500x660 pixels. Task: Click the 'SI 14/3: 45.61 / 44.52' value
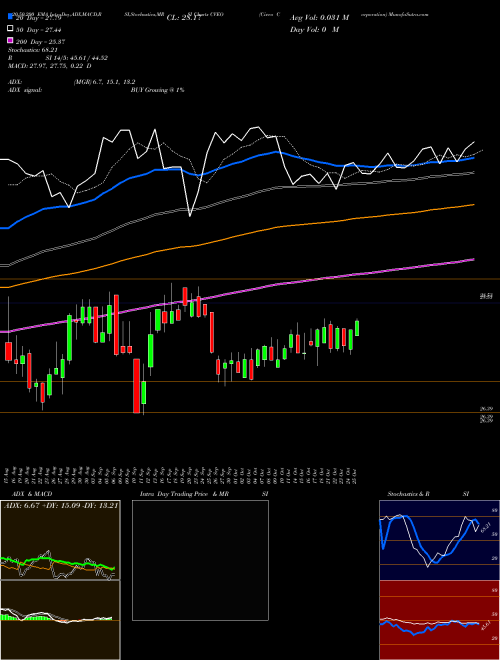tap(77, 58)
